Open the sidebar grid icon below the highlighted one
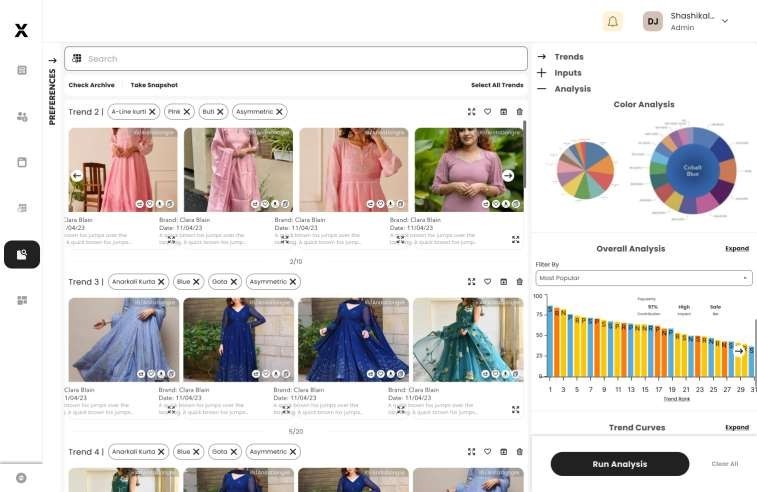 pos(22,300)
